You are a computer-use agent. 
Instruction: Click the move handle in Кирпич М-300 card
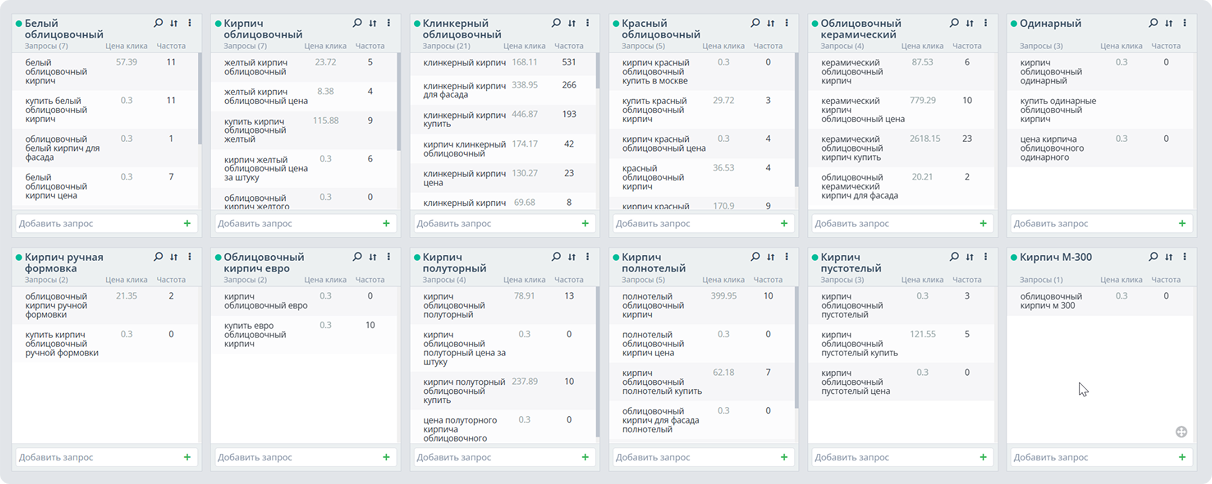pyautogui.click(x=1181, y=432)
